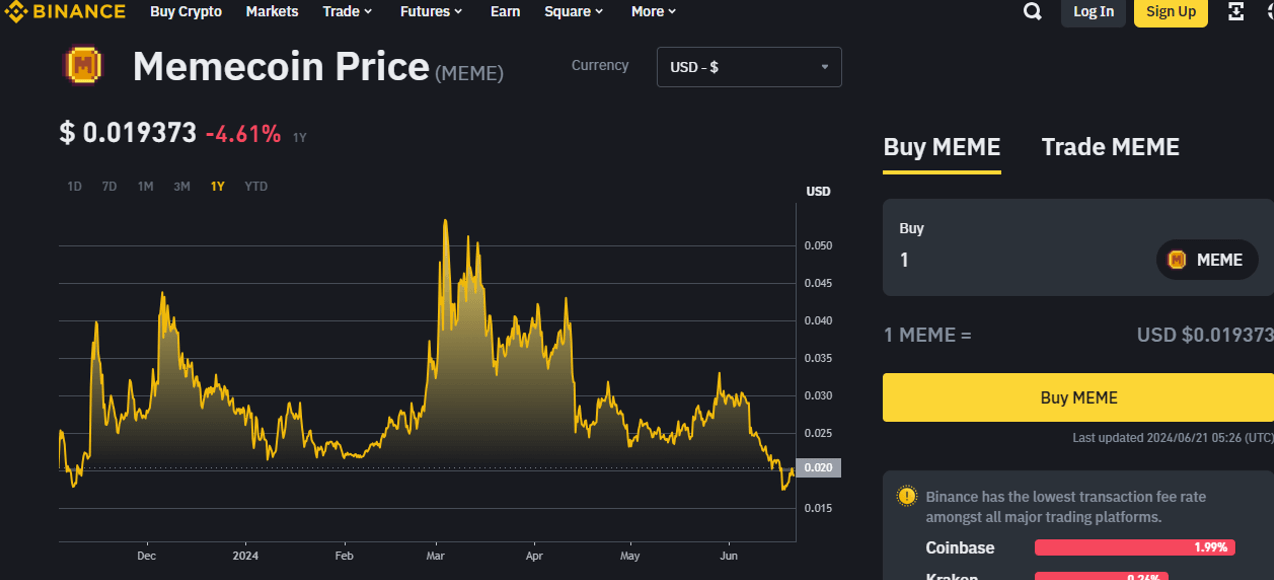Open the Markets menu item

point(272,12)
